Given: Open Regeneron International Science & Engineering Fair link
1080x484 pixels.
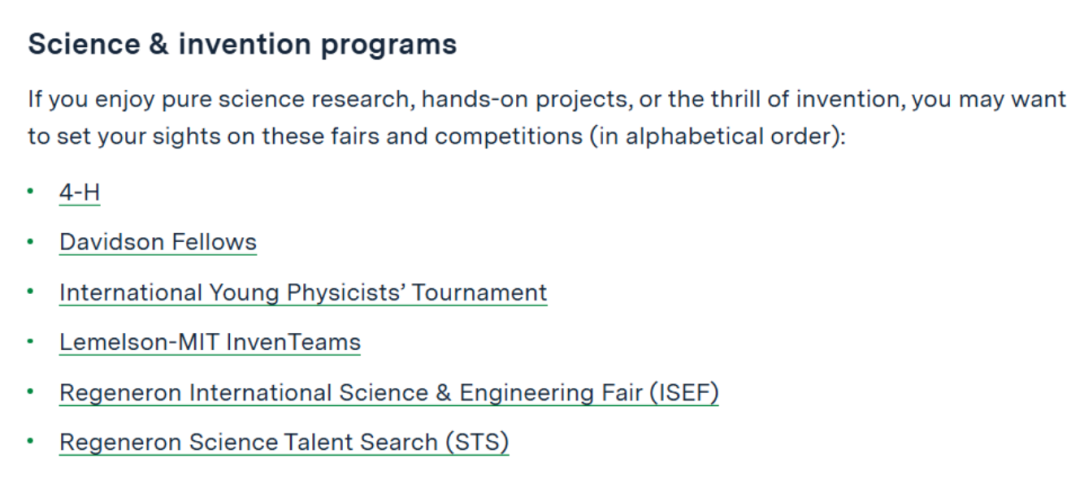Looking at the screenshot, I should 388,392.
